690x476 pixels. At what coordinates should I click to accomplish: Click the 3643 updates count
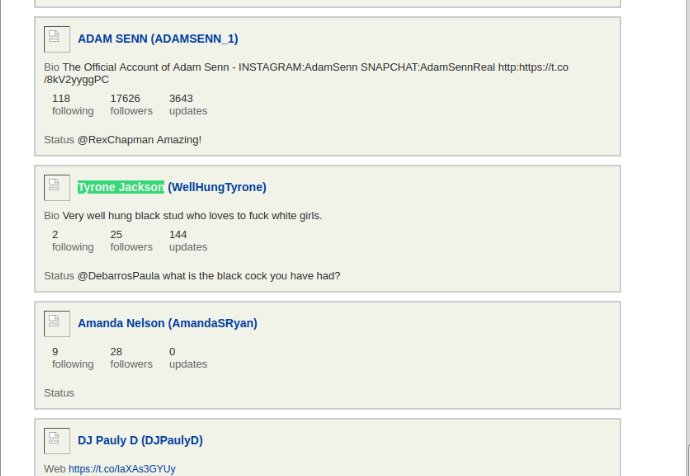181,99
